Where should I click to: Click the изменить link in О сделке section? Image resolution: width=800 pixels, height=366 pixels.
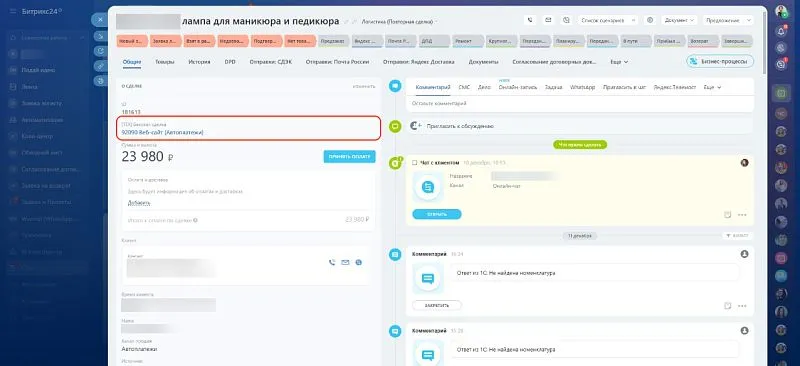click(364, 86)
